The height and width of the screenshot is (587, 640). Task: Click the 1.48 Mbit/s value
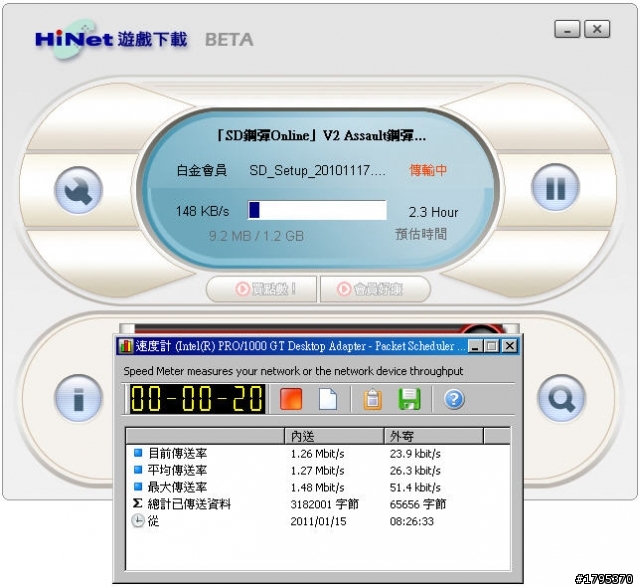coord(317,487)
